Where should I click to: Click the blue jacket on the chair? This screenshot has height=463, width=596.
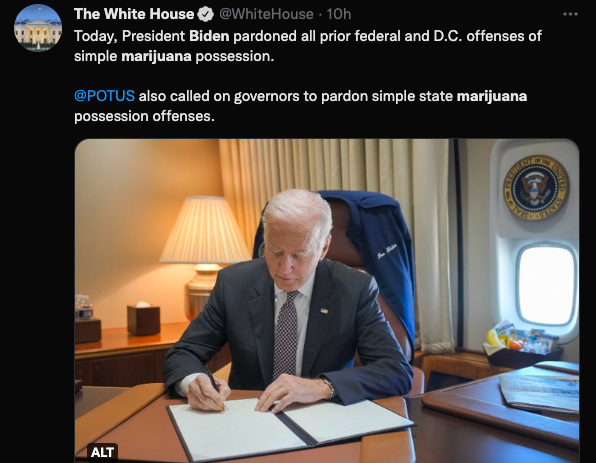coord(376,258)
